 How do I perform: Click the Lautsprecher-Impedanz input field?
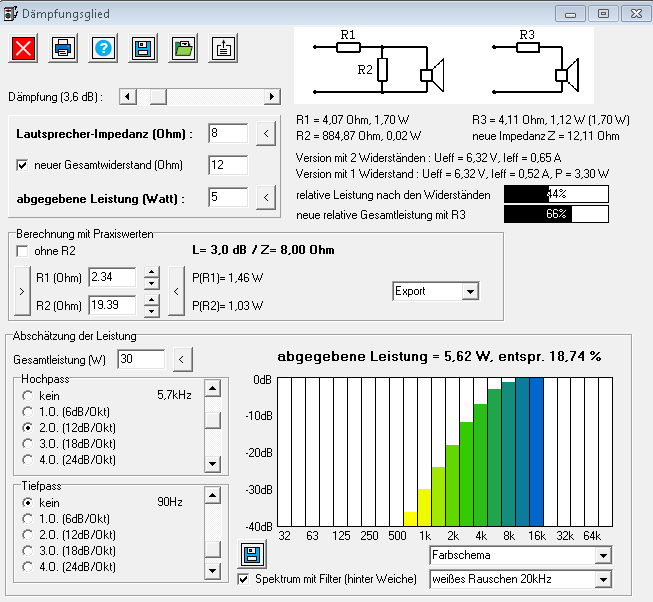(x=228, y=134)
